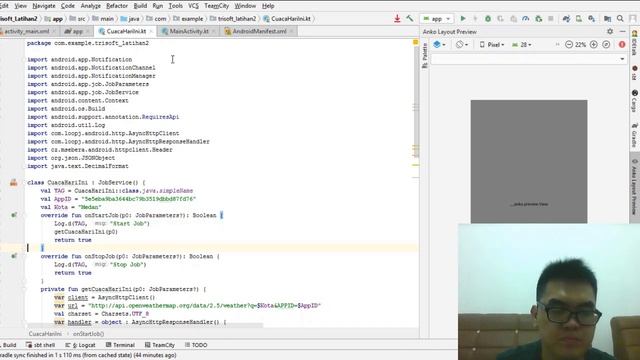The height and width of the screenshot is (360, 640).
Task: Click override gutter icon beside onStartJob
Action: click(x=14, y=215)
